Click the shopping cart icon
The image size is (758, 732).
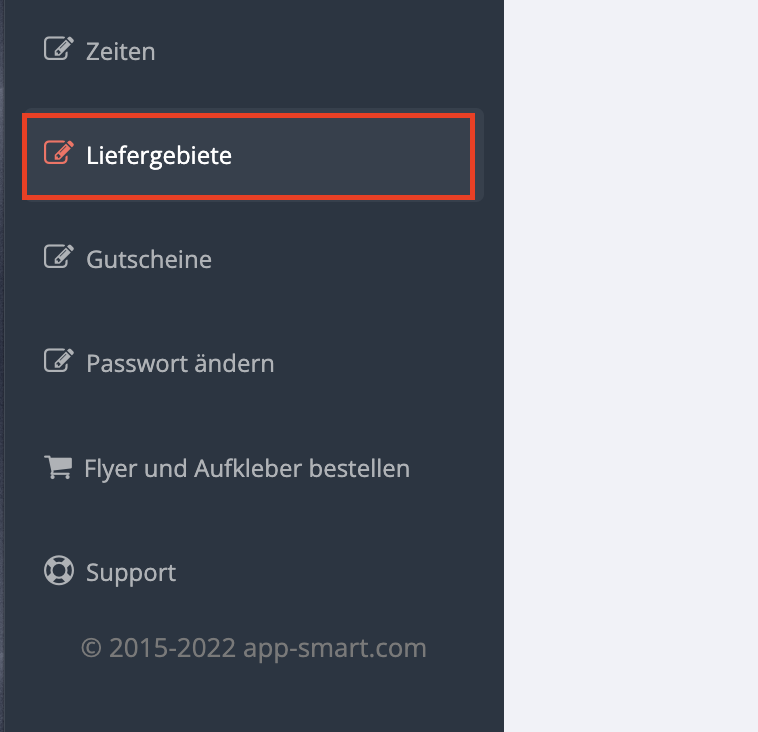coord(58,467)
